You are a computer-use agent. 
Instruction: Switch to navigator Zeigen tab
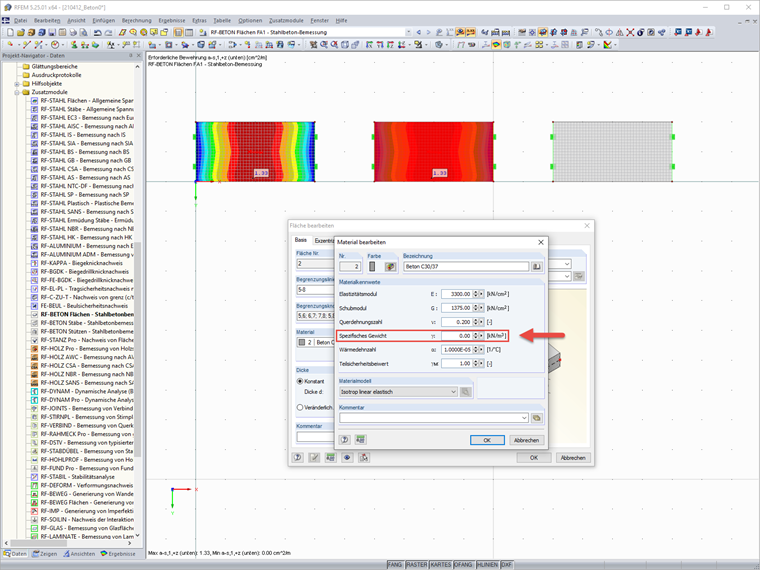point(44,554)
